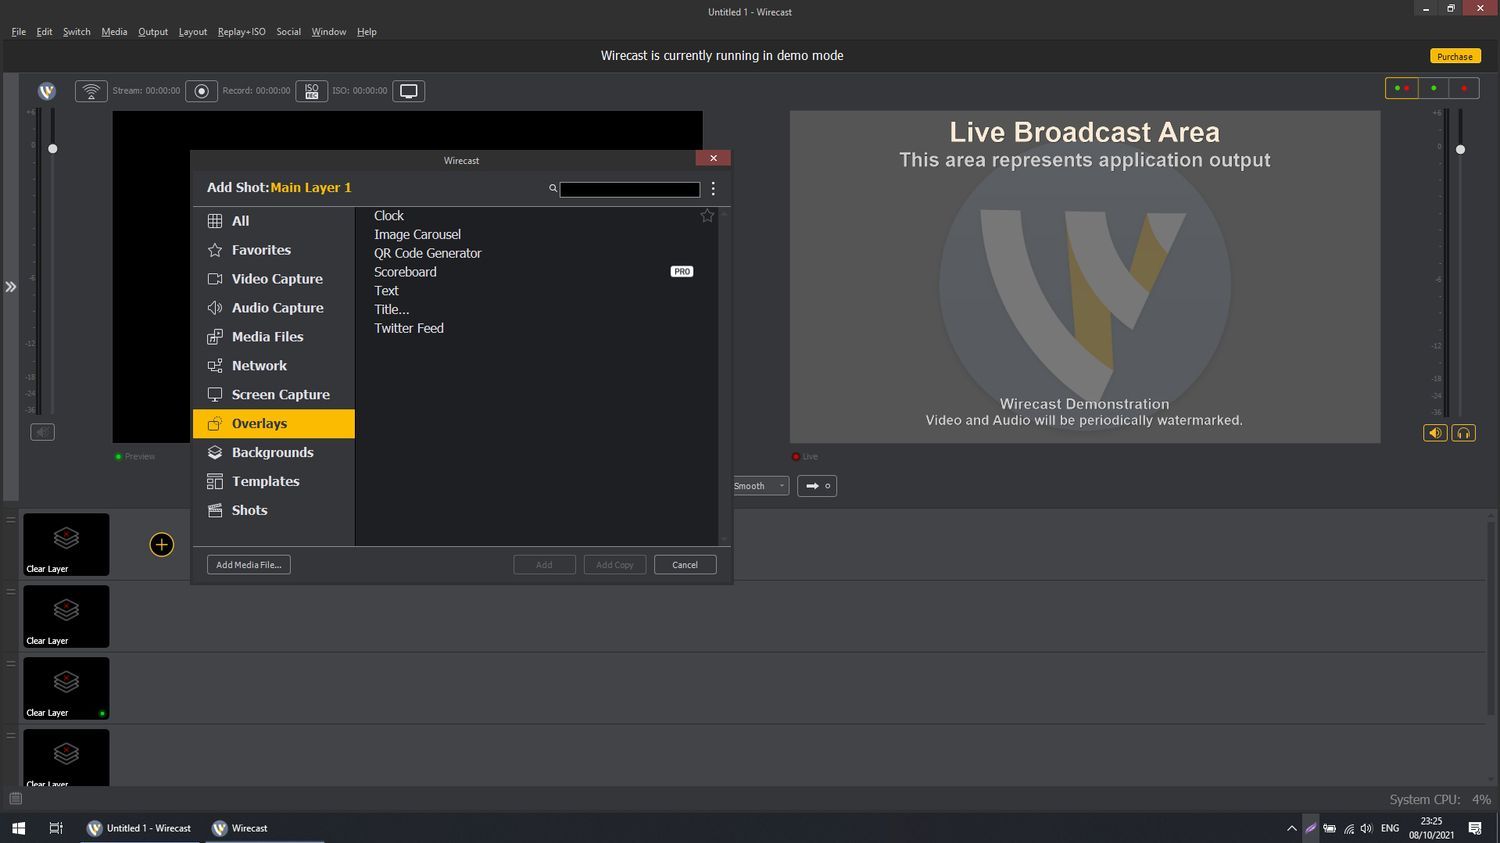The width and height of the screenshot is (1500, 843).
Task: Click the Add button in the dialog
Action: point(544,565)
